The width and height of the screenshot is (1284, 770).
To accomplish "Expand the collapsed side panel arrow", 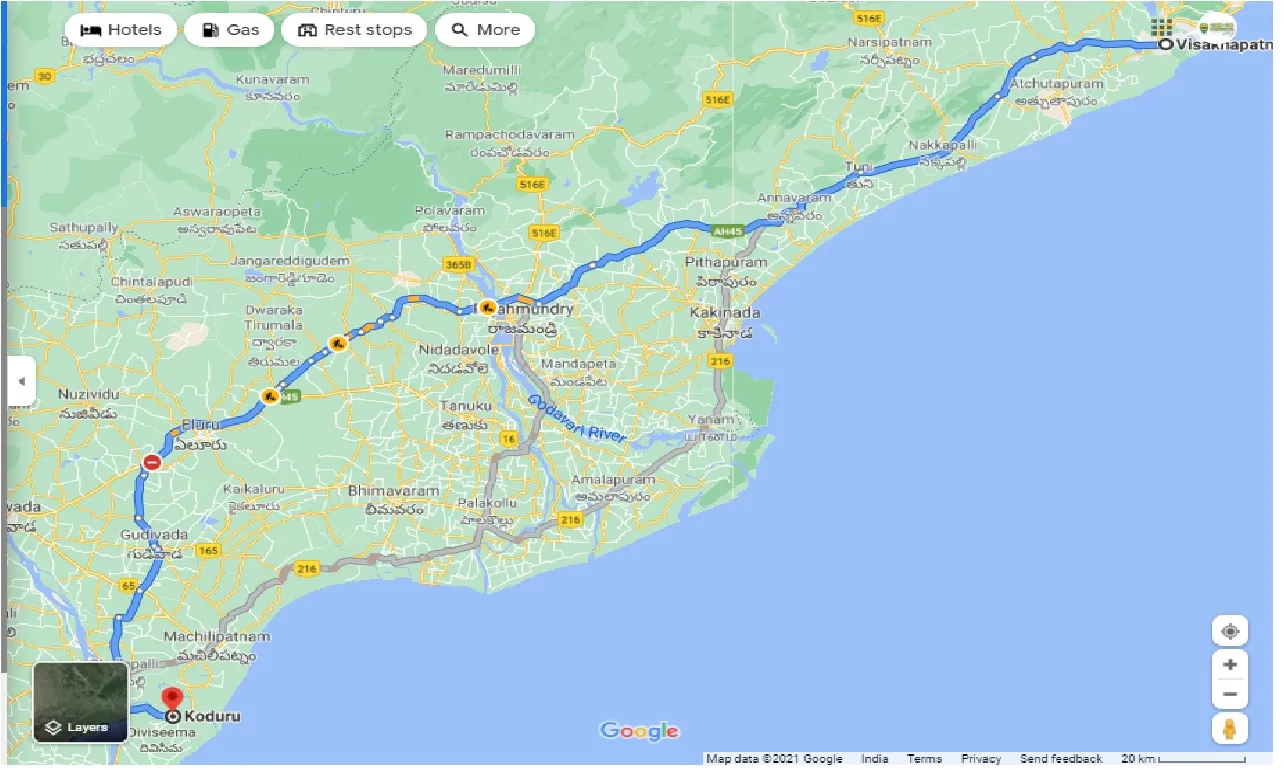I will point(21,382).
